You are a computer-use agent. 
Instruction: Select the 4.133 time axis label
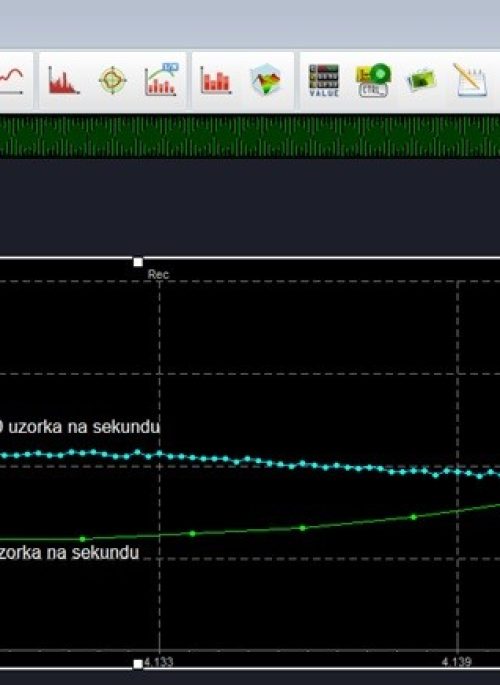pos(159,662)
